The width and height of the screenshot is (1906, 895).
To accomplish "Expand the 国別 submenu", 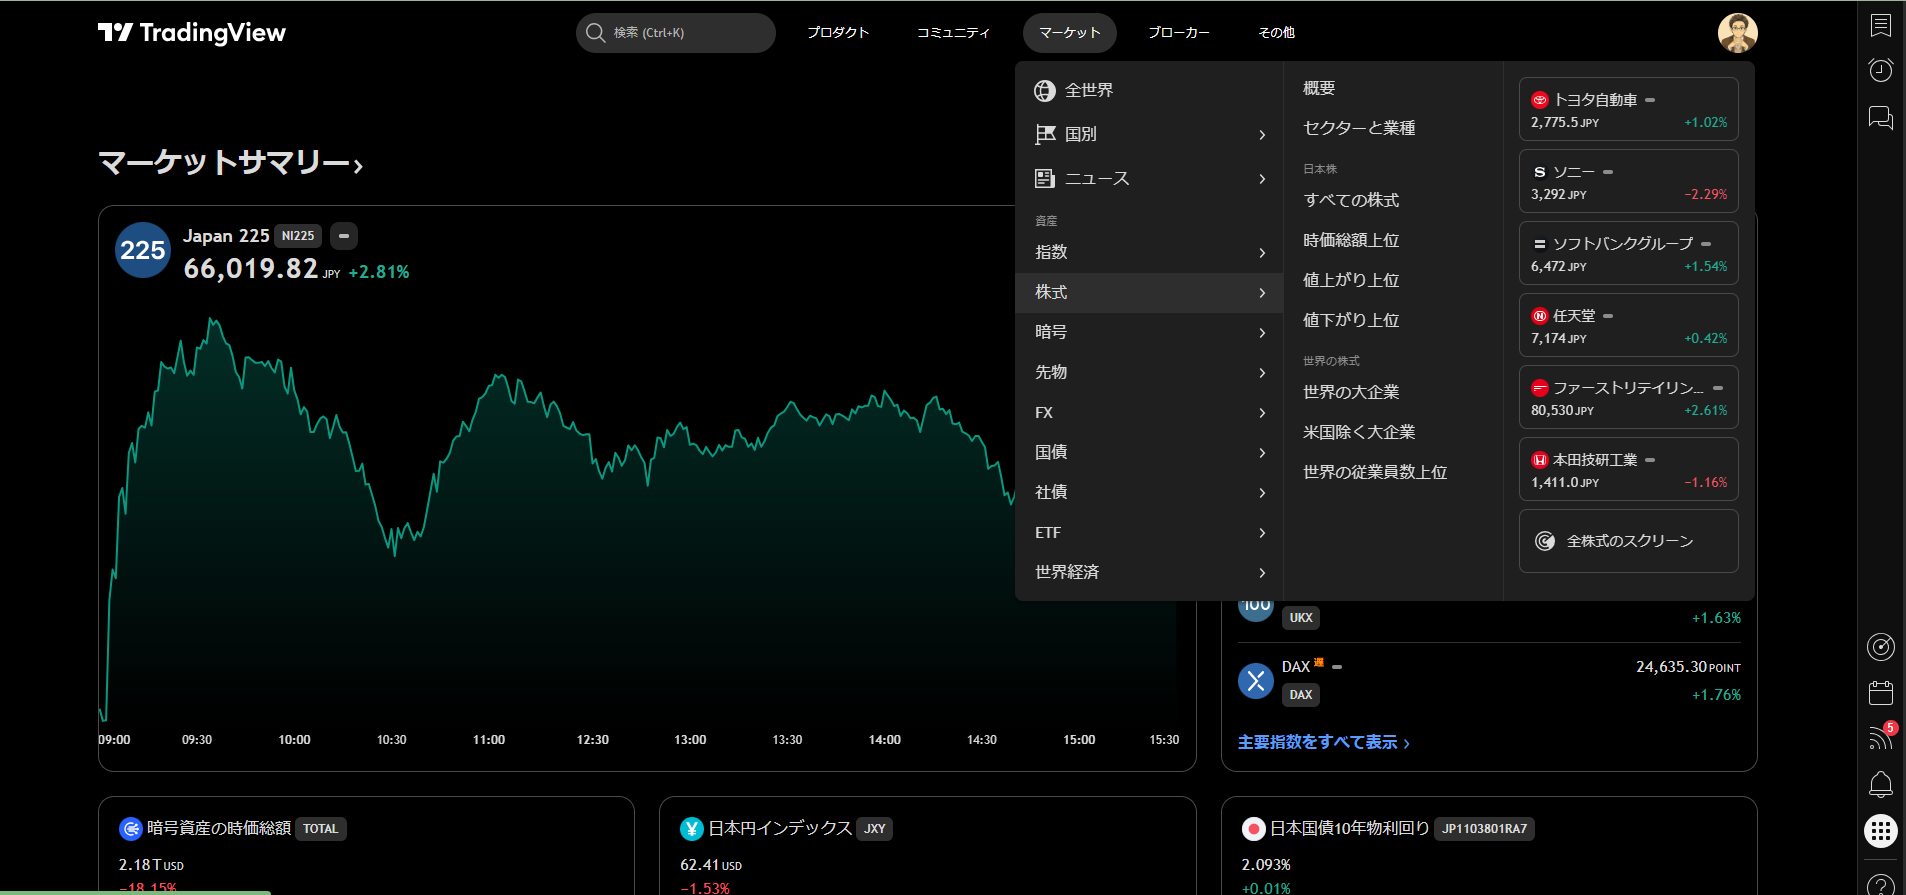I will [1262, 134].
